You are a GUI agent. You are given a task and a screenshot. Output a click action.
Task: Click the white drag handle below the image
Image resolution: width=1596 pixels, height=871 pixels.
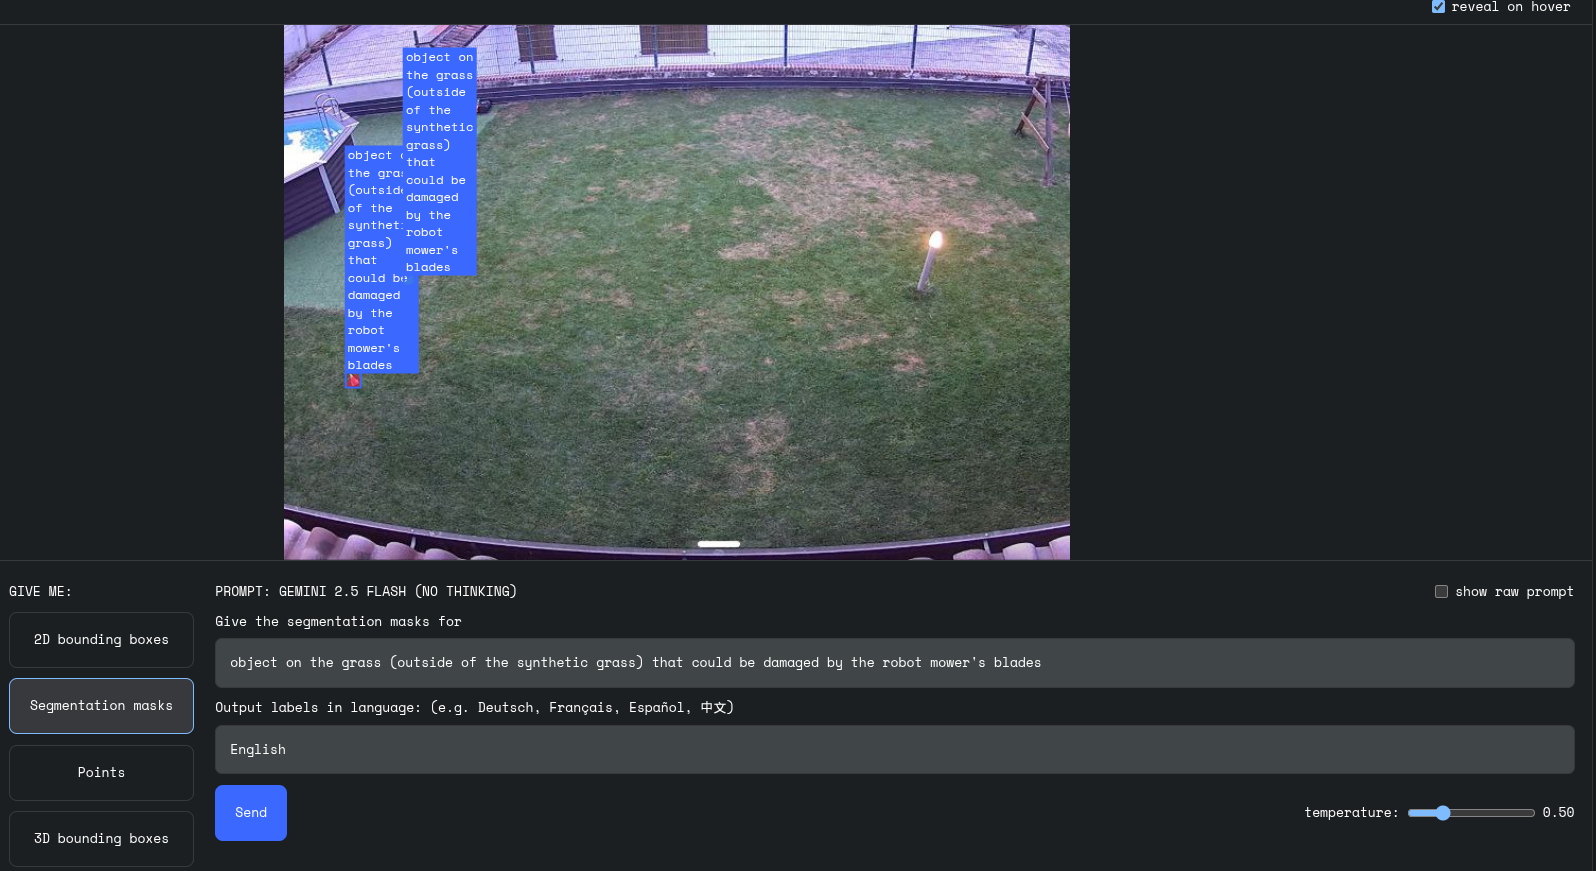[718, 544]
